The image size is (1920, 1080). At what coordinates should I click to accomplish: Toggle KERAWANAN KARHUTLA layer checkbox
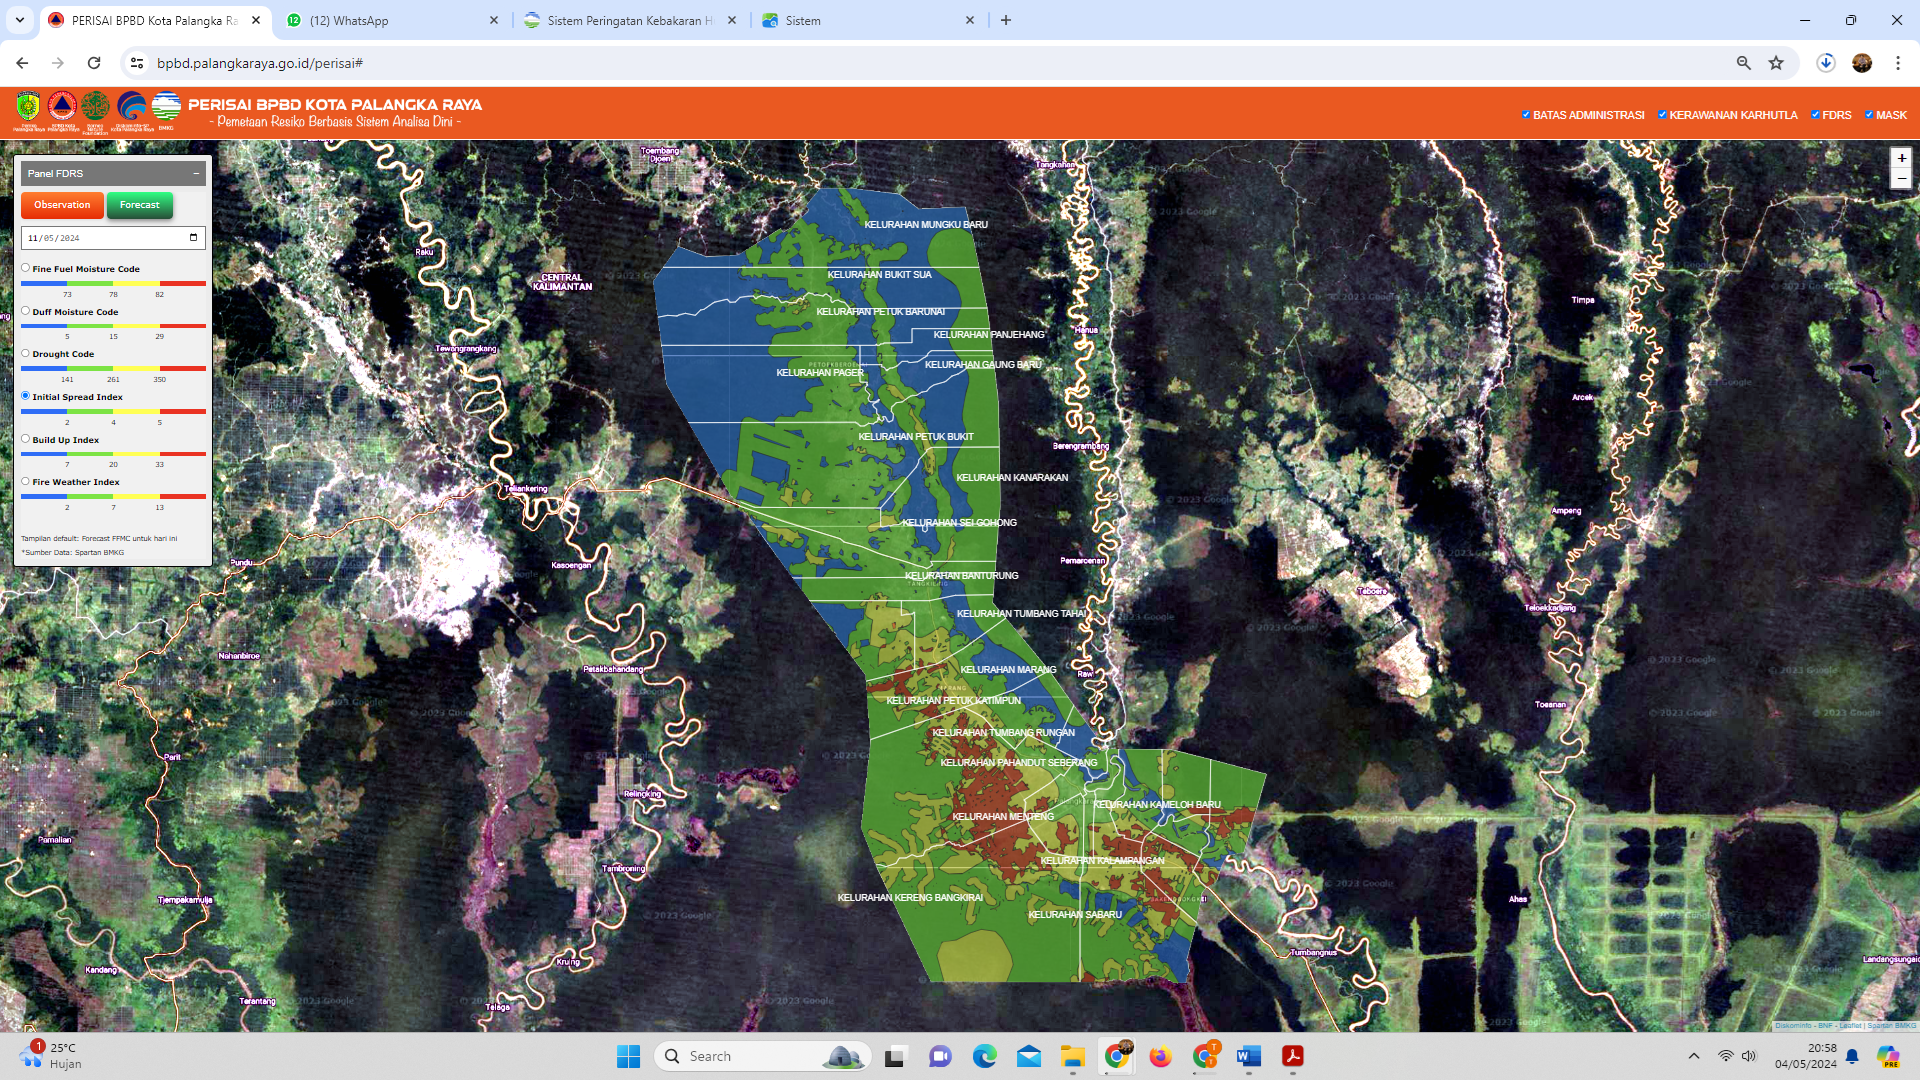point(1662,115)
